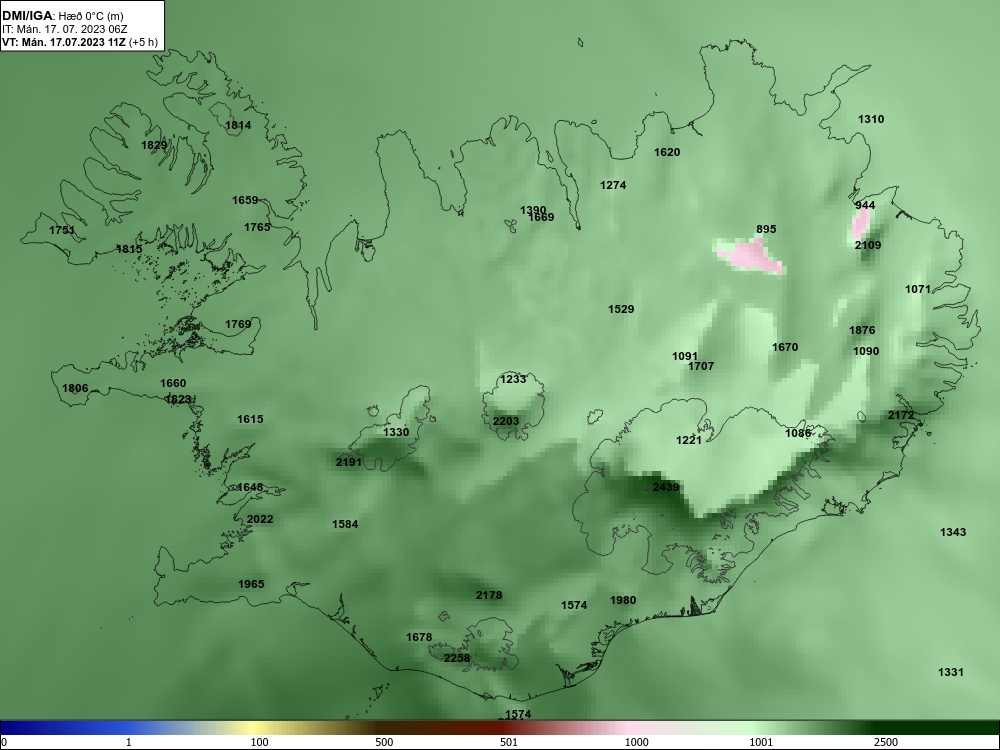The image size is (1000, 750).
Task: Click the value 944 on the pink patch
Action: click(865, 205)
